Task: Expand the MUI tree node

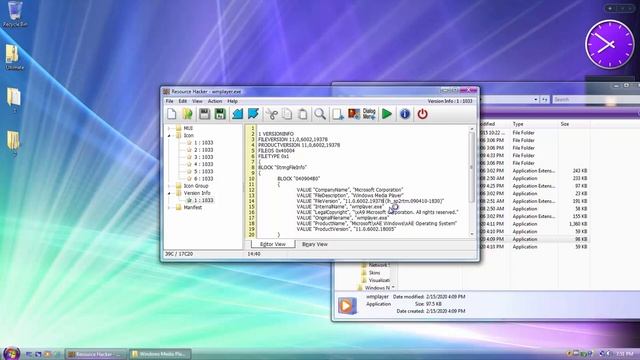Action: tap(169, 128)
